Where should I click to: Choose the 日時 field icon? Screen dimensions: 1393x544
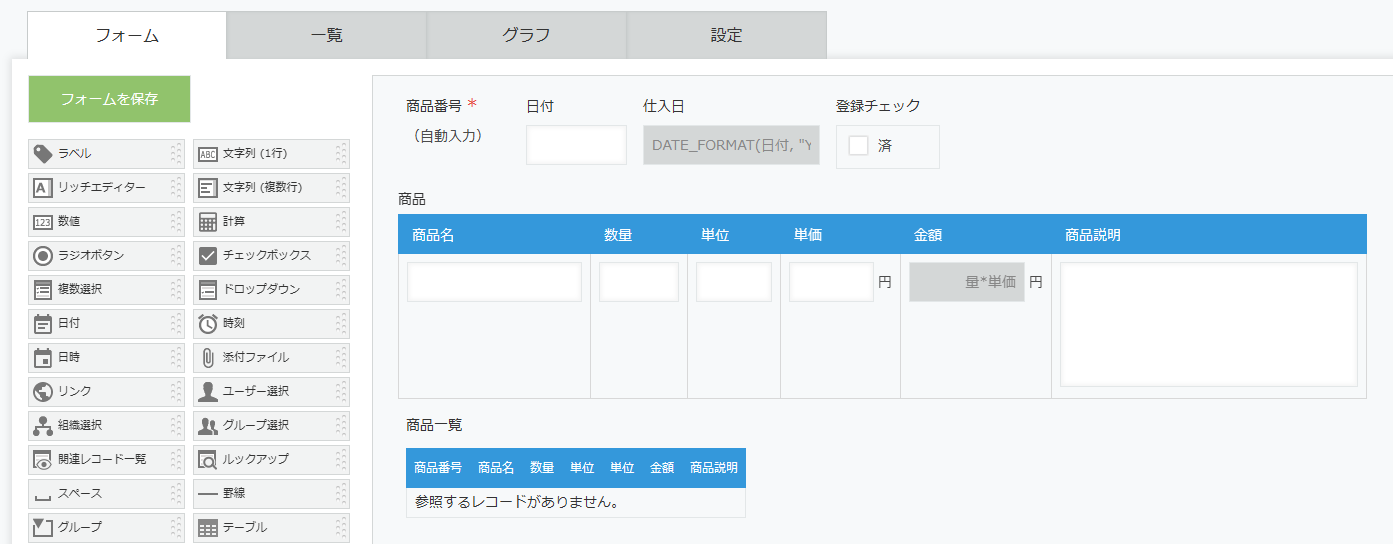[x=43, y=358]
